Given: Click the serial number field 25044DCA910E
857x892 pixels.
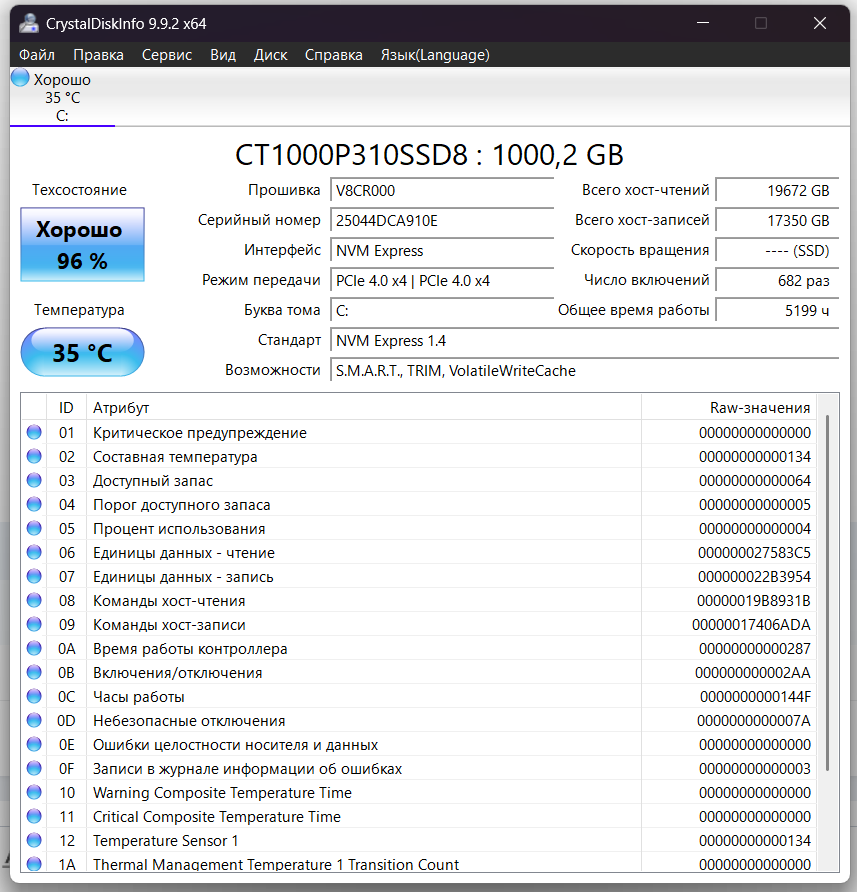Looking at the screenshot, I should 442,221.
